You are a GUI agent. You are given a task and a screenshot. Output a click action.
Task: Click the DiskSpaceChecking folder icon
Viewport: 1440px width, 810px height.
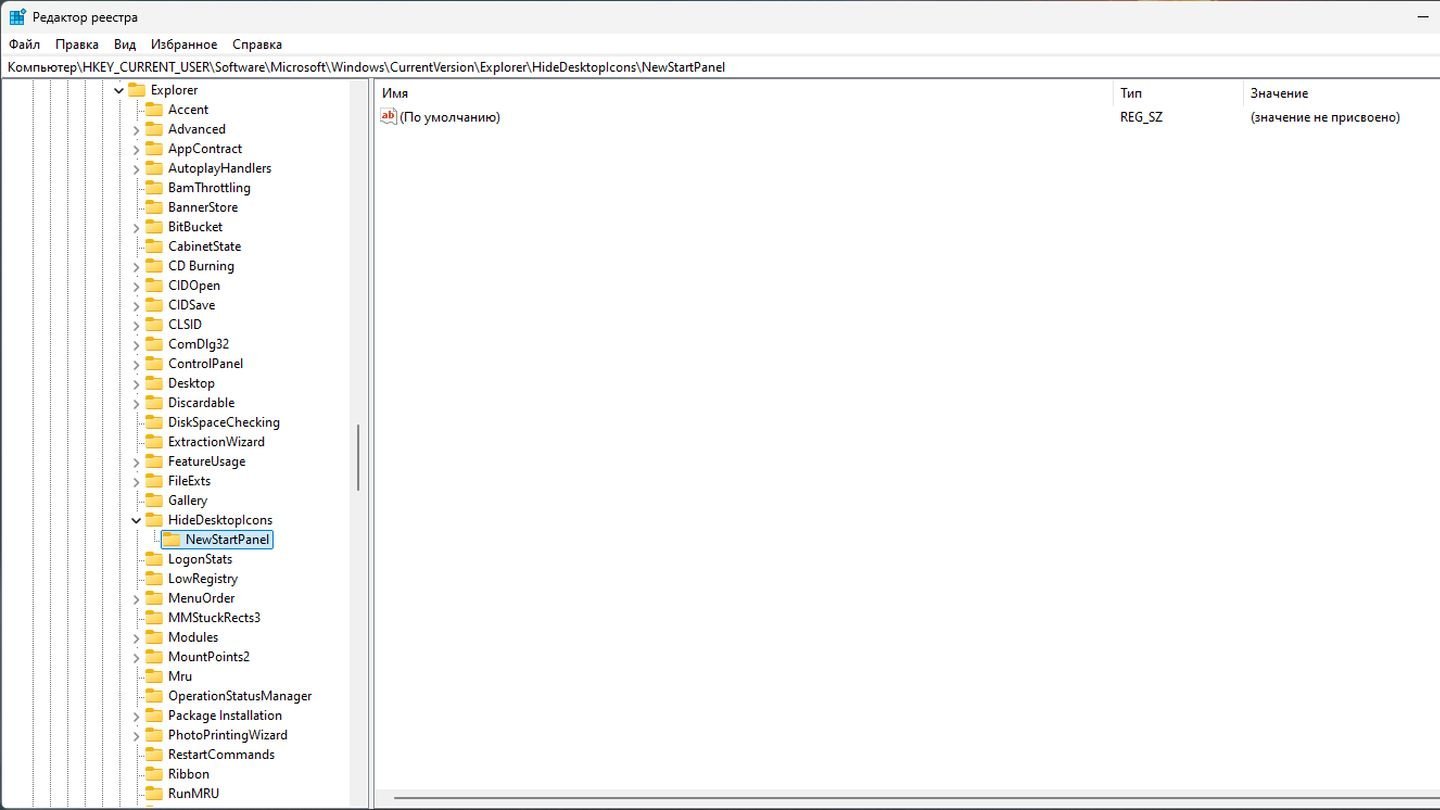(153, 422)
